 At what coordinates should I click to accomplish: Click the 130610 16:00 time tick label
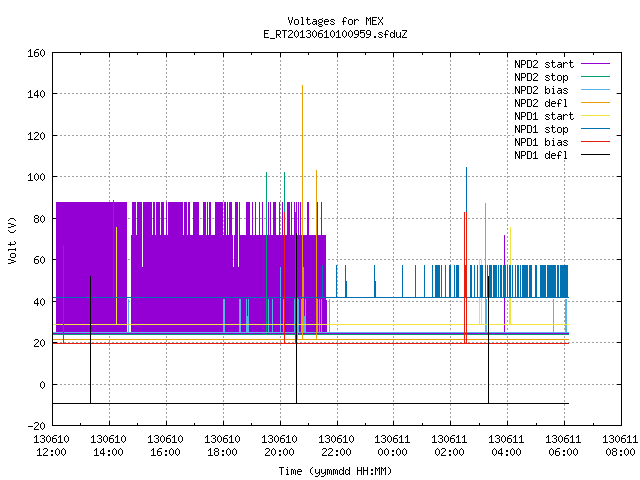pos(165,446)
